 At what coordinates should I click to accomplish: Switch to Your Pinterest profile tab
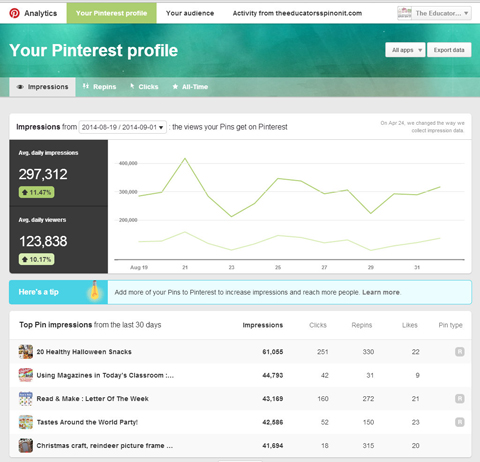coord(111,13)
